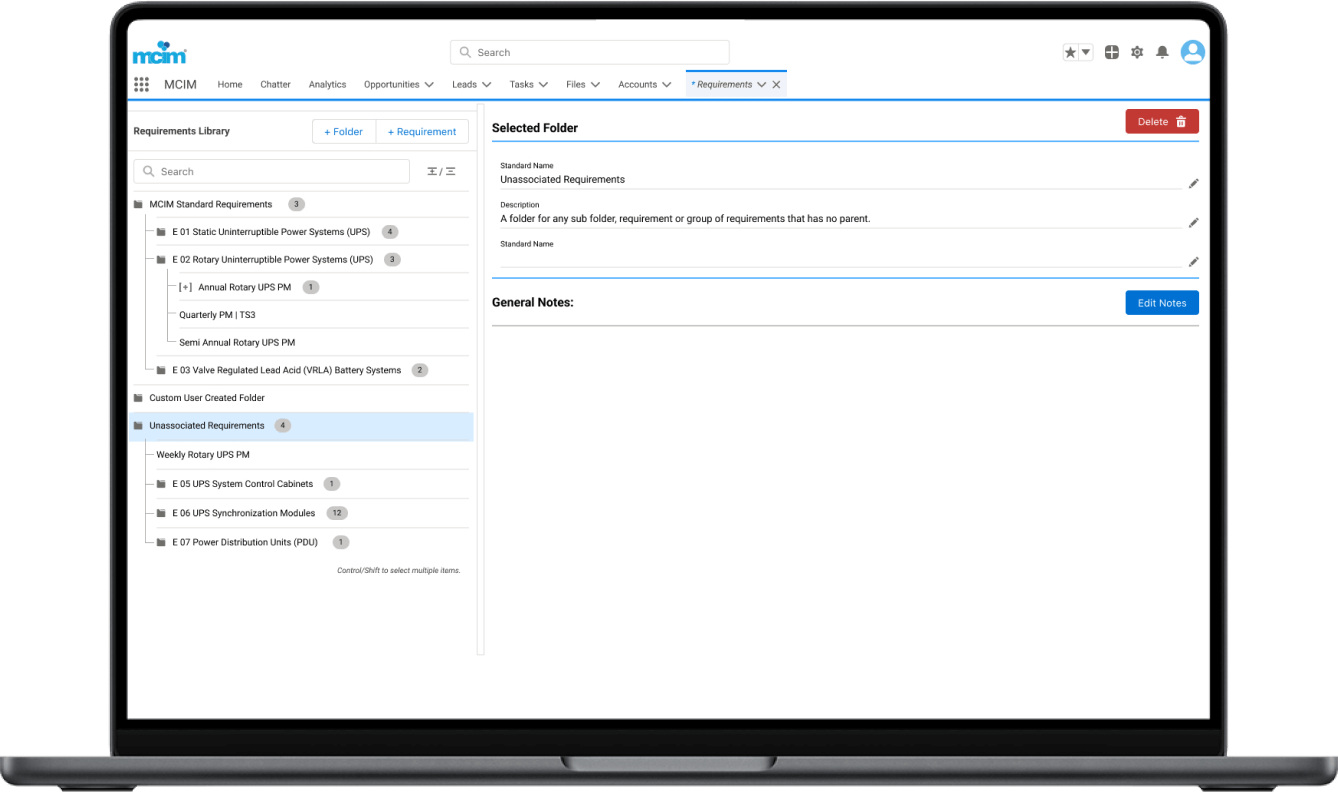Open the Tasks menu chevron
Screen dimensions: 1338x792
point(543,85)
